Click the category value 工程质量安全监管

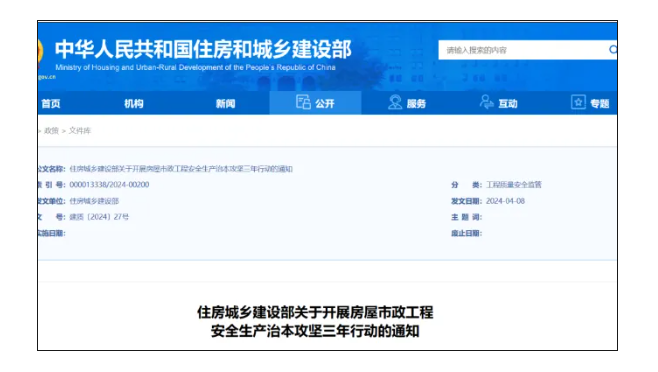(514, 185)
